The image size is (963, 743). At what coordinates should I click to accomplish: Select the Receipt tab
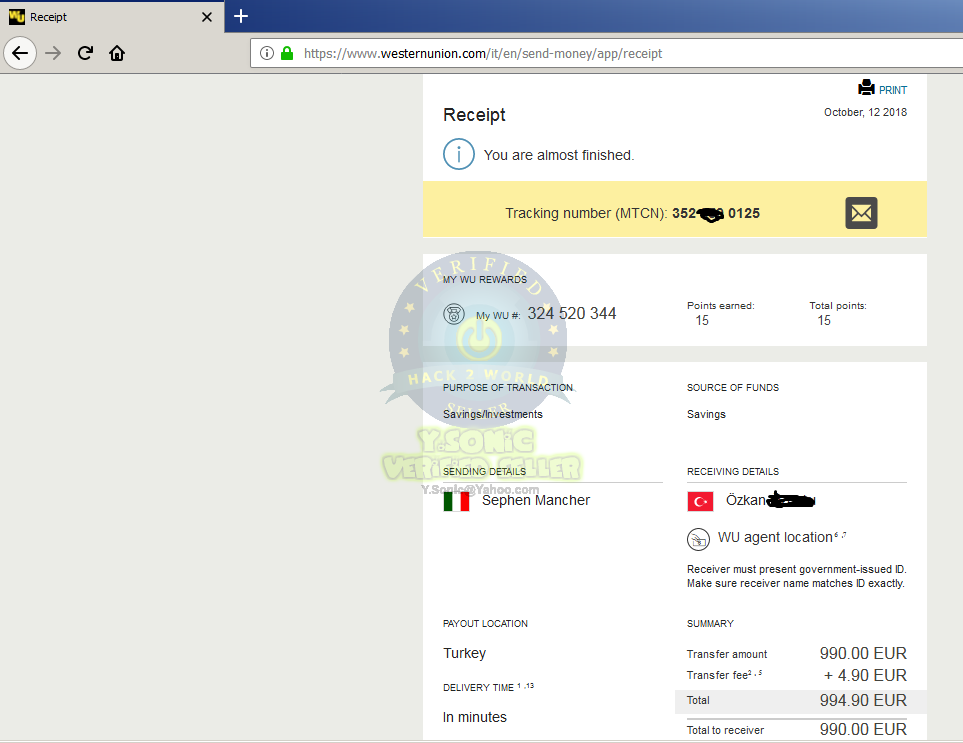point(112,17)
